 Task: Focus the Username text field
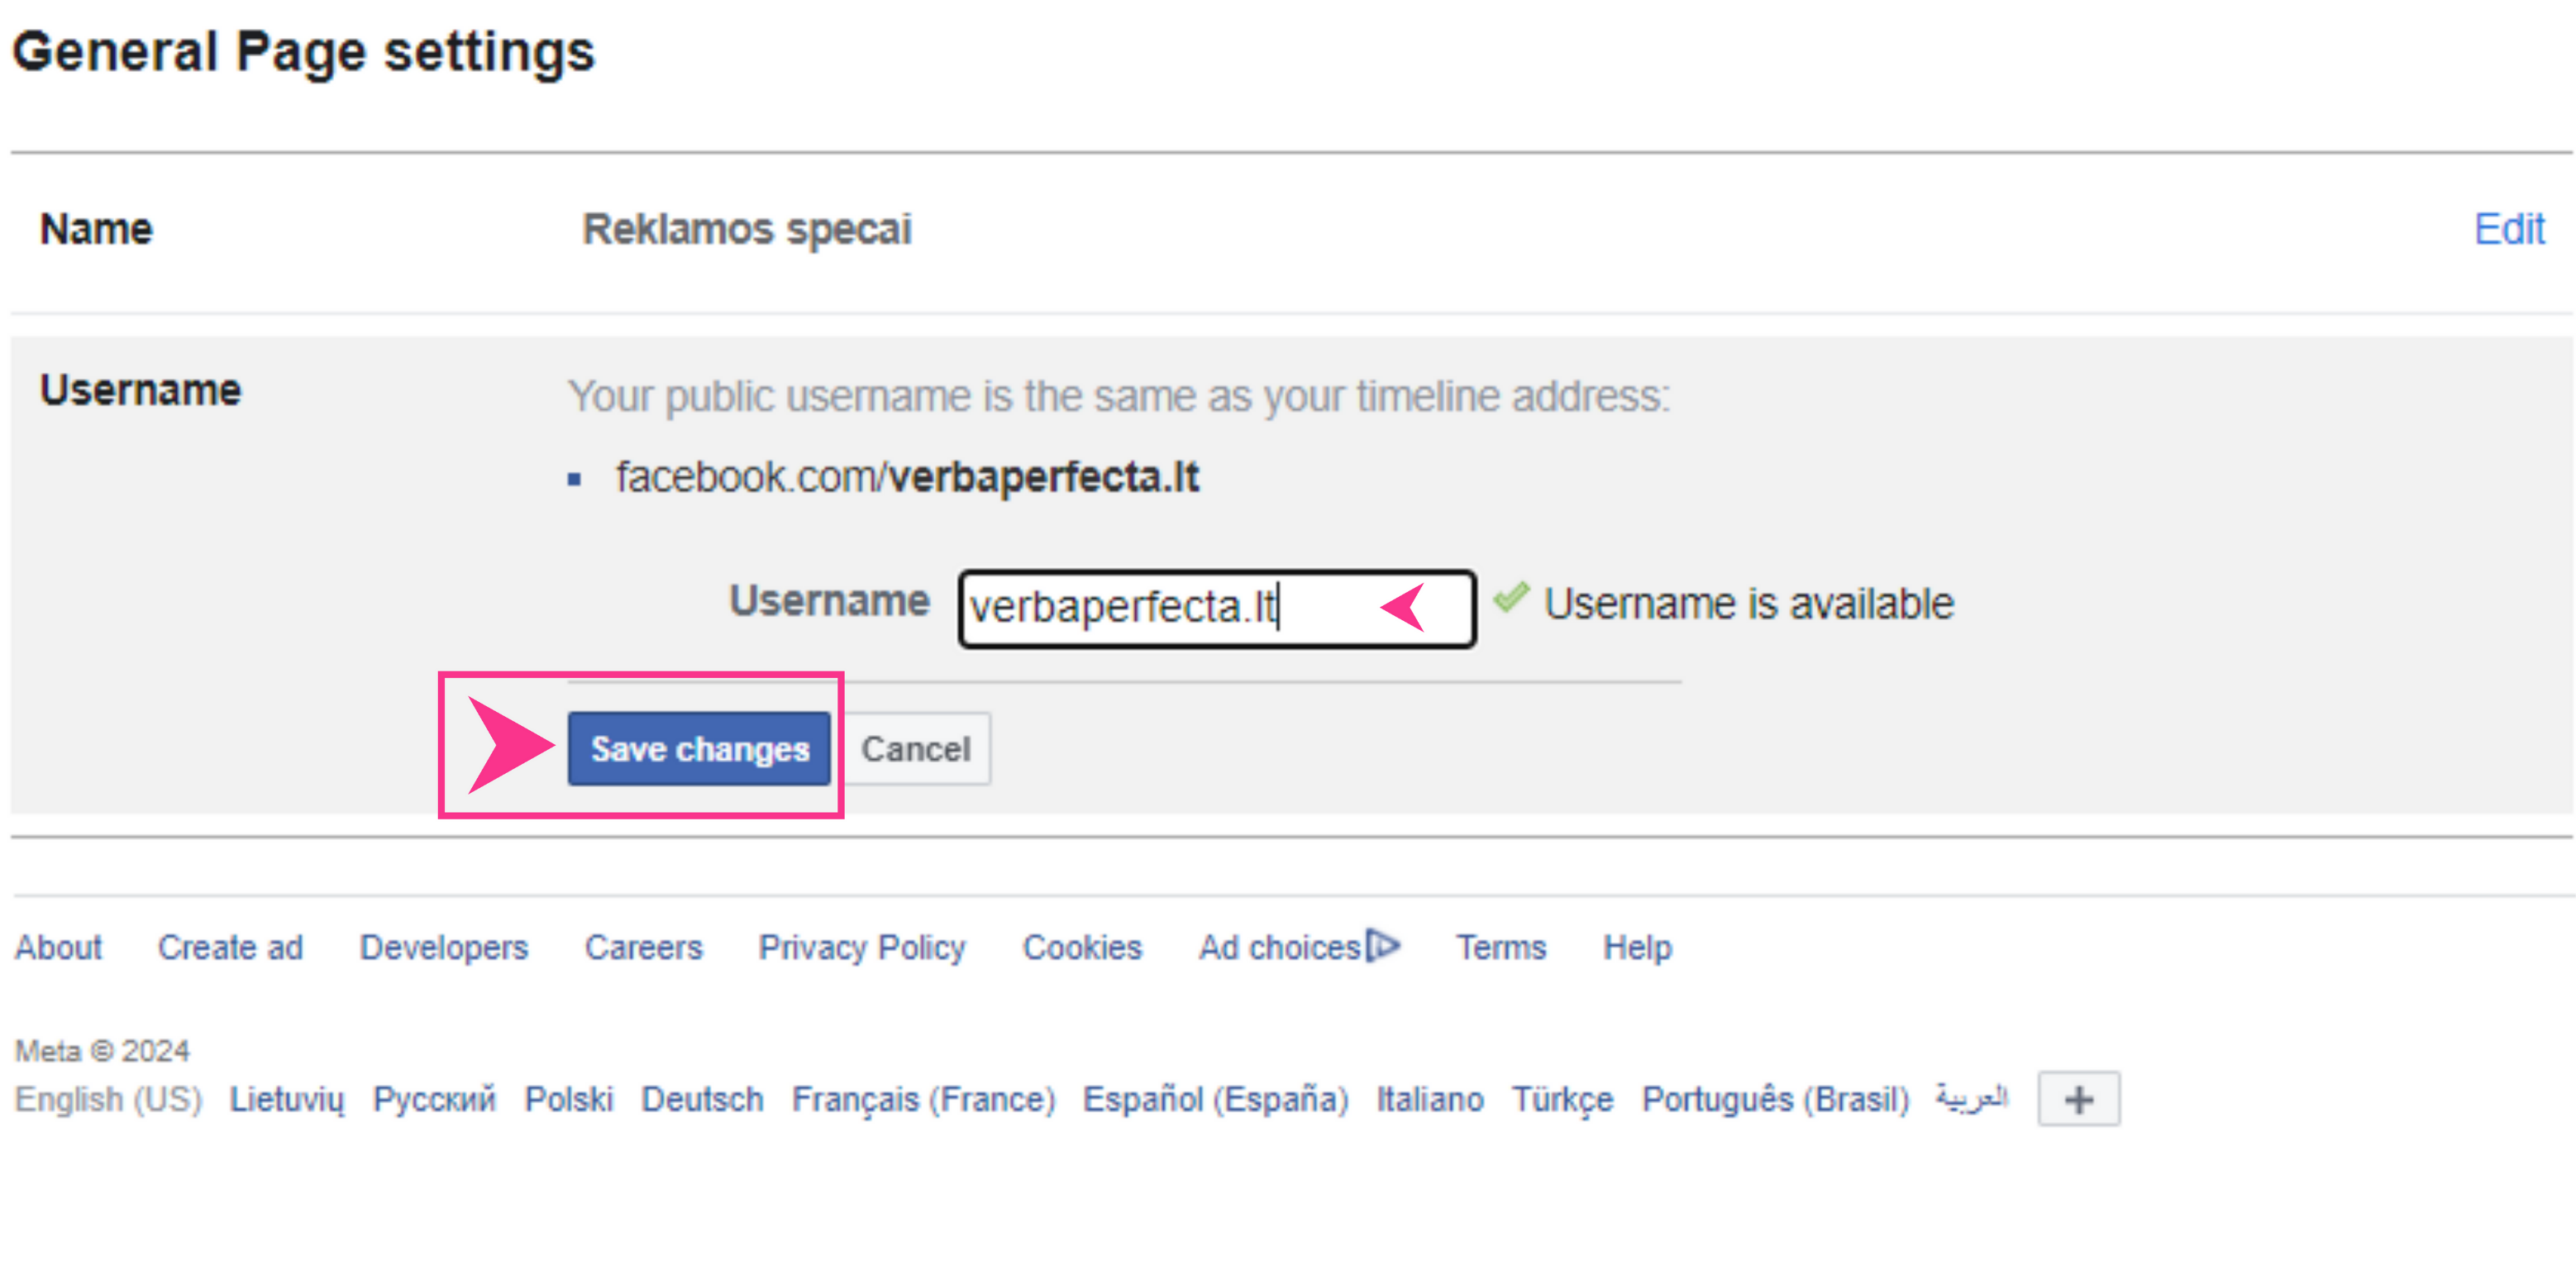(x=1217, y=608)
